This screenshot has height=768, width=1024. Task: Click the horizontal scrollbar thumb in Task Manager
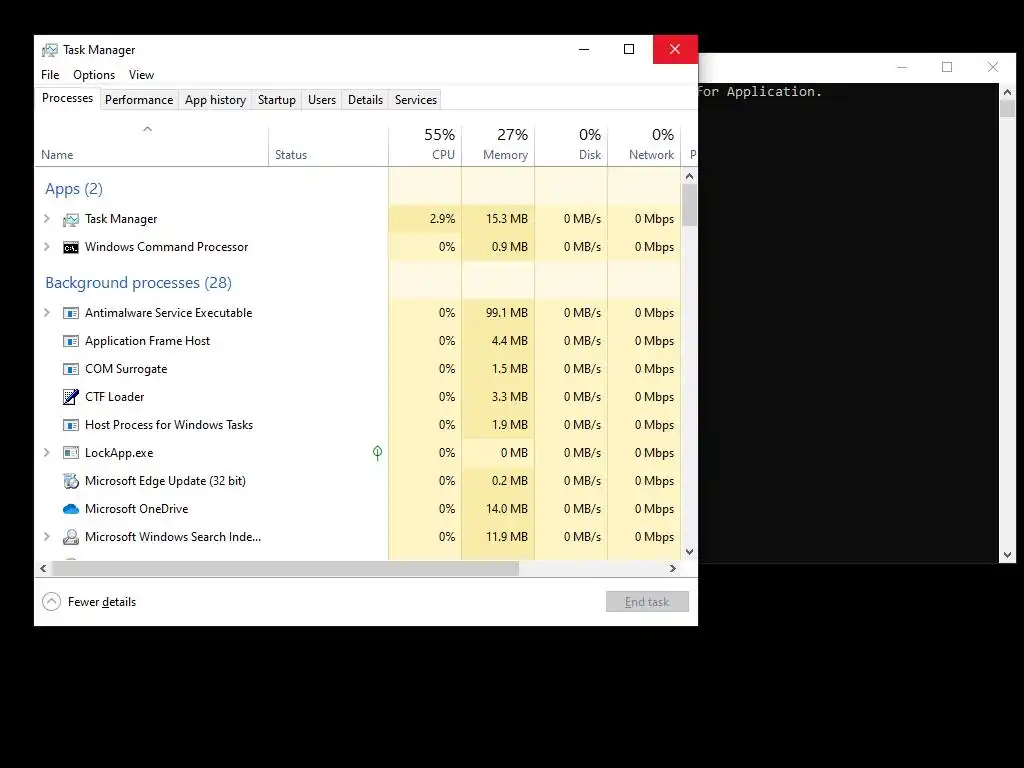coord(285,569)
